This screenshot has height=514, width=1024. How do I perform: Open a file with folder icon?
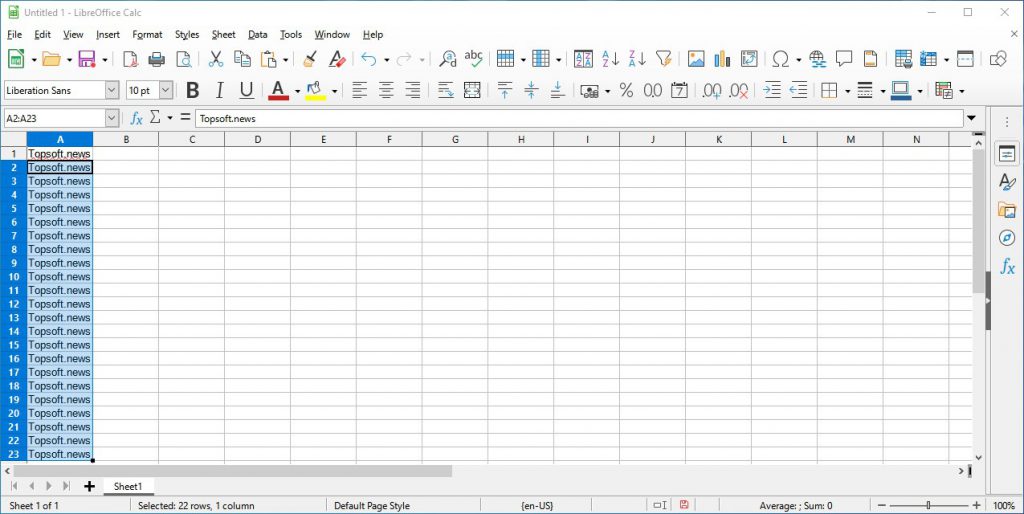point(51,59)
